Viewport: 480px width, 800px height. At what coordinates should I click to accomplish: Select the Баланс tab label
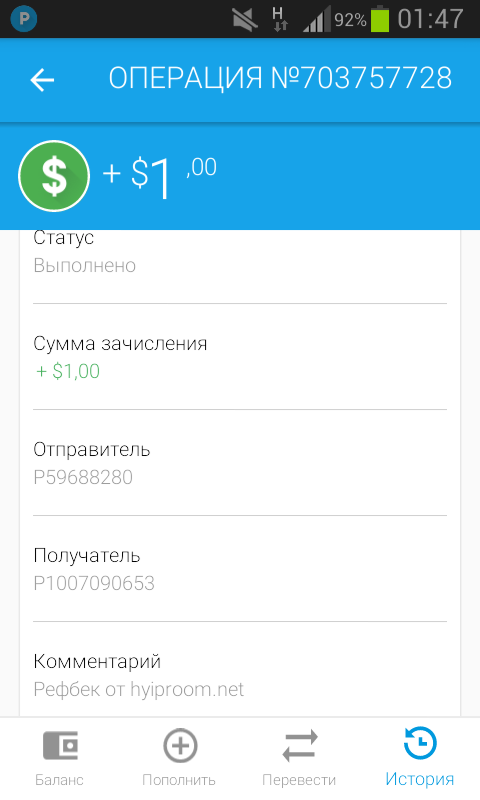(x=59, y=780)
